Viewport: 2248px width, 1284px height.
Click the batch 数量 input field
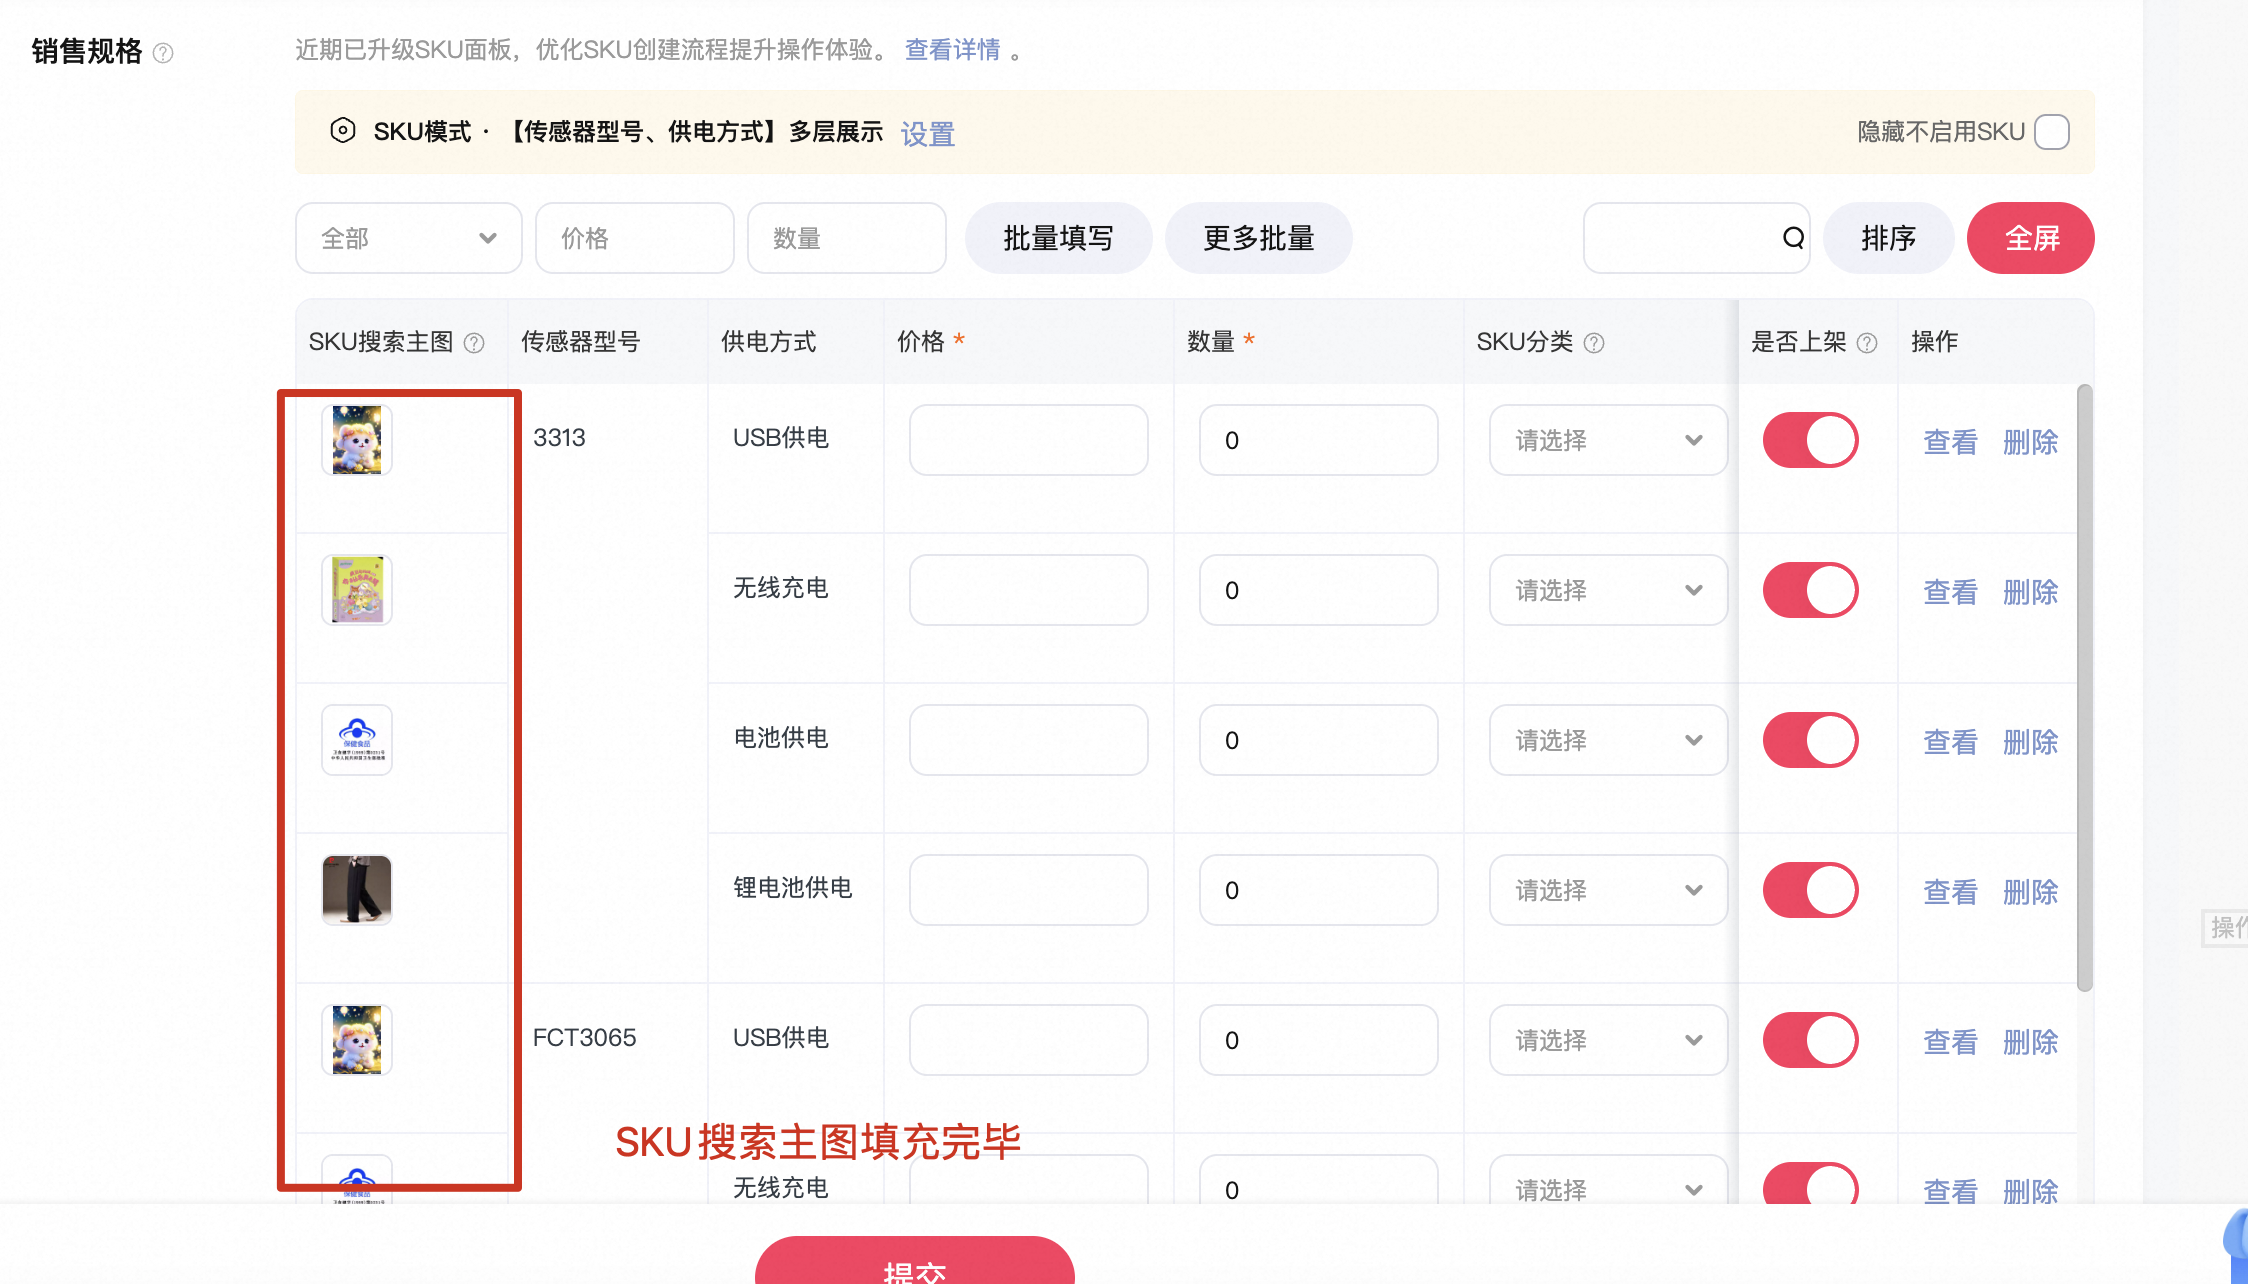point(847,238)
